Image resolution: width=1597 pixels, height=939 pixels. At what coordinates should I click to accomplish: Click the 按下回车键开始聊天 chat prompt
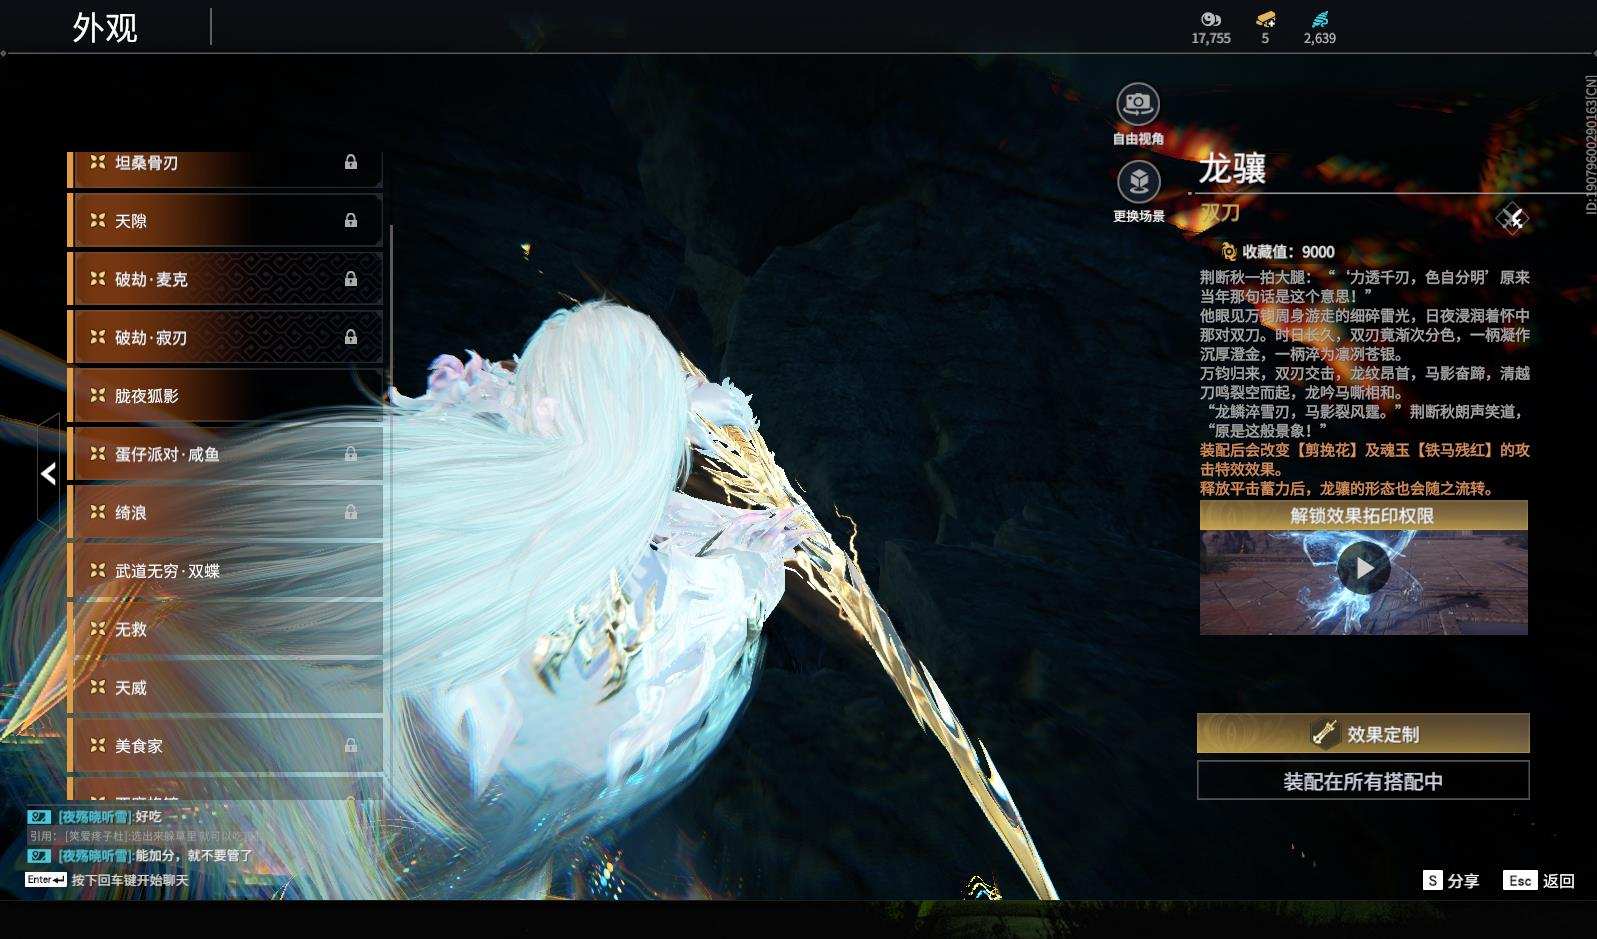click(x=130, y=880)
